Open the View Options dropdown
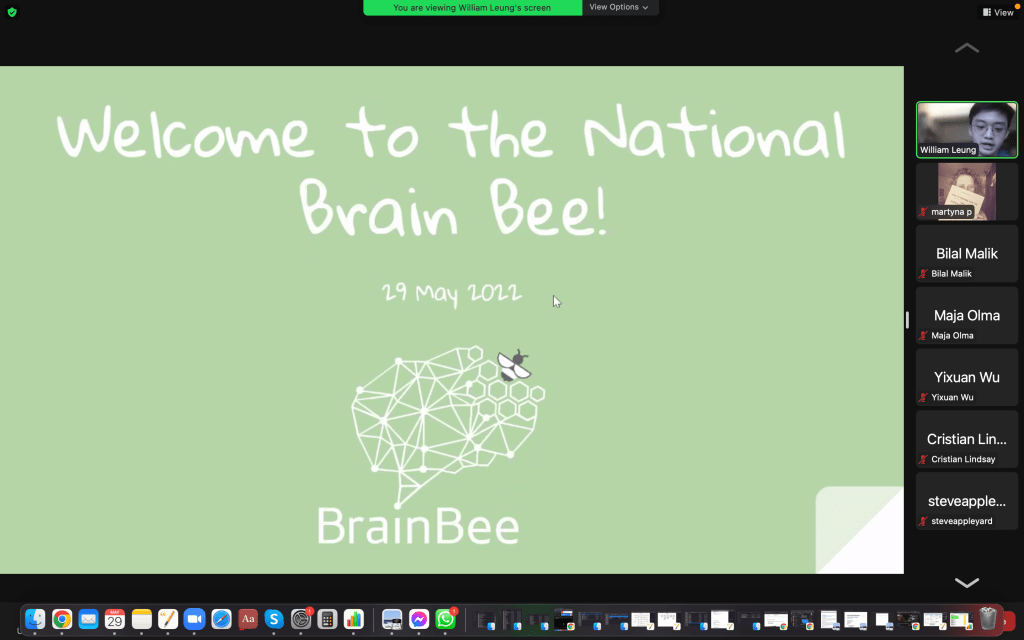 click(618, 7)
